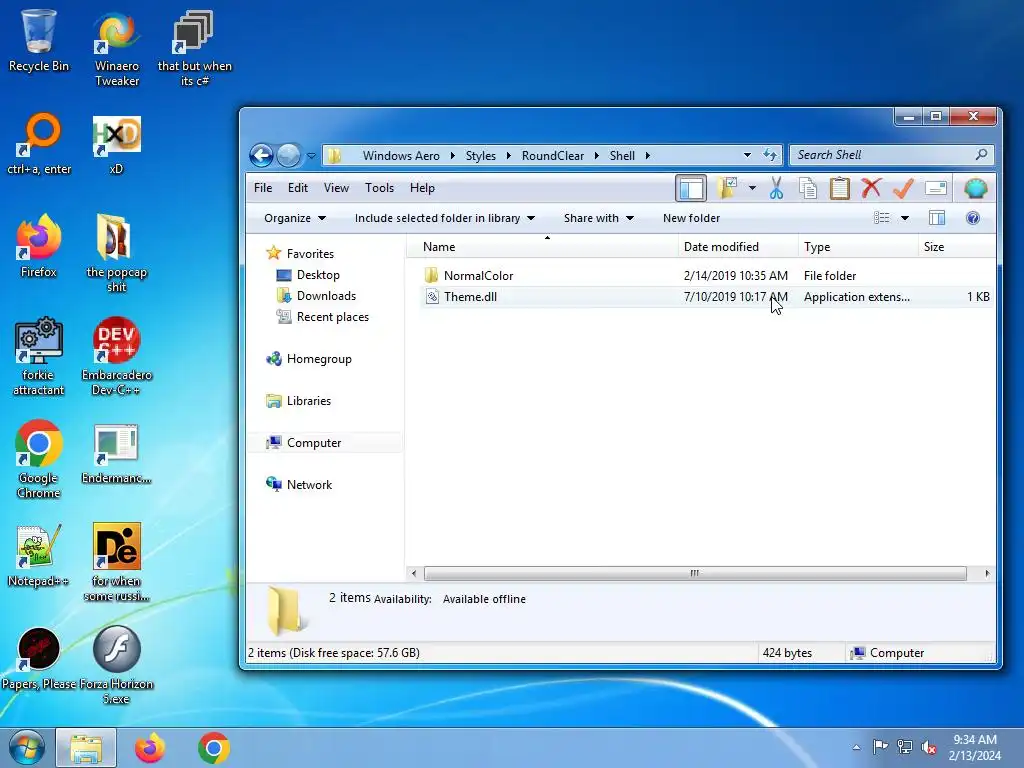Click Styles in the address breadcrumb
Screen dimensions: 1024x768
(481, 155)
